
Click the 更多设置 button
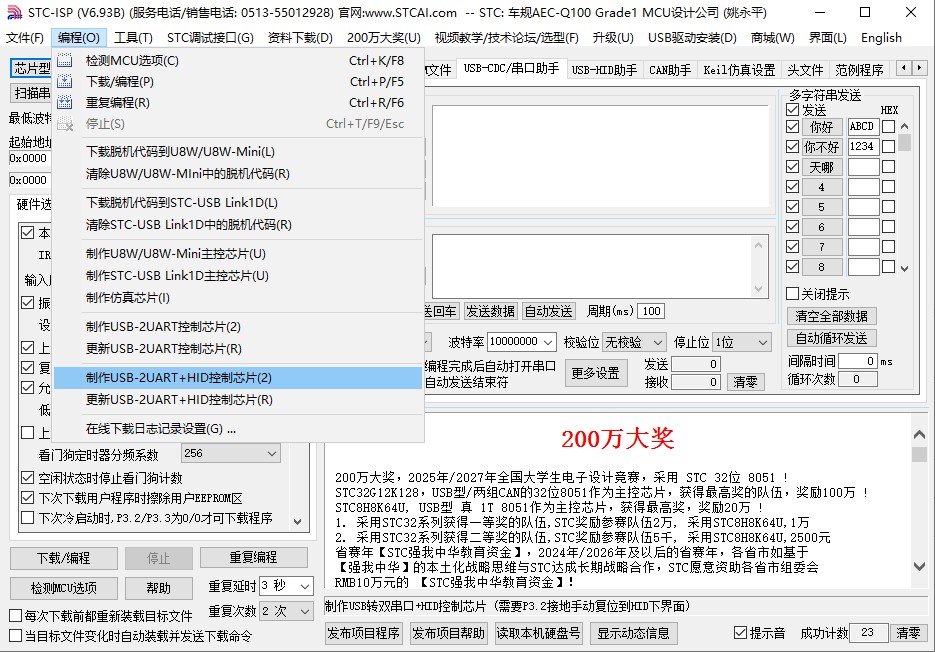[596, 373]
